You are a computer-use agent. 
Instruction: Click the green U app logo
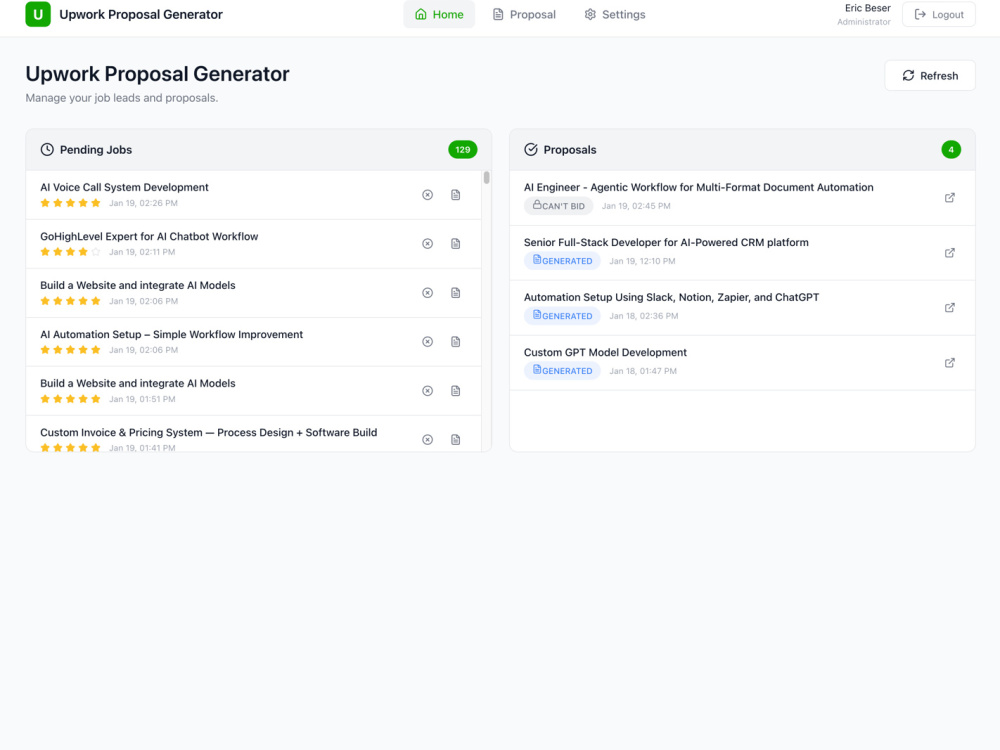coord(38,14)
